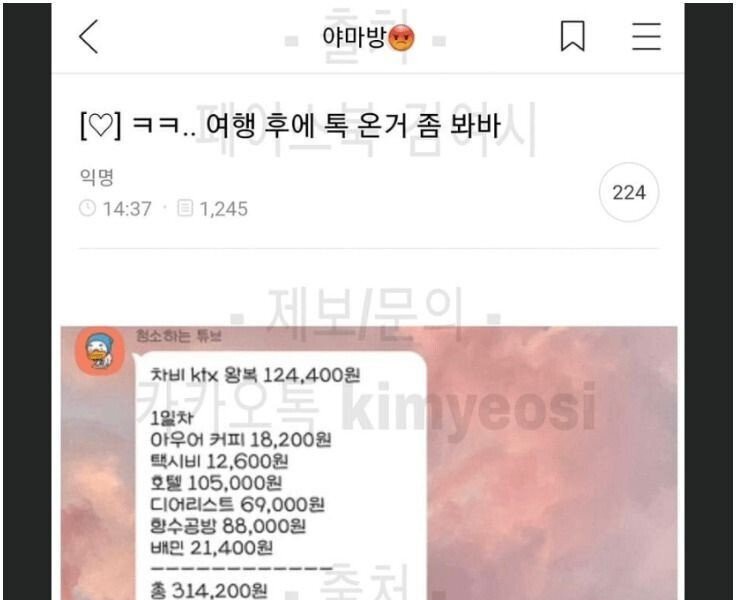The width and height of the screenshot is (746, 600).
Task: Open the 224 comments circle
Action: pyautogui.click(x=628, y=193)
